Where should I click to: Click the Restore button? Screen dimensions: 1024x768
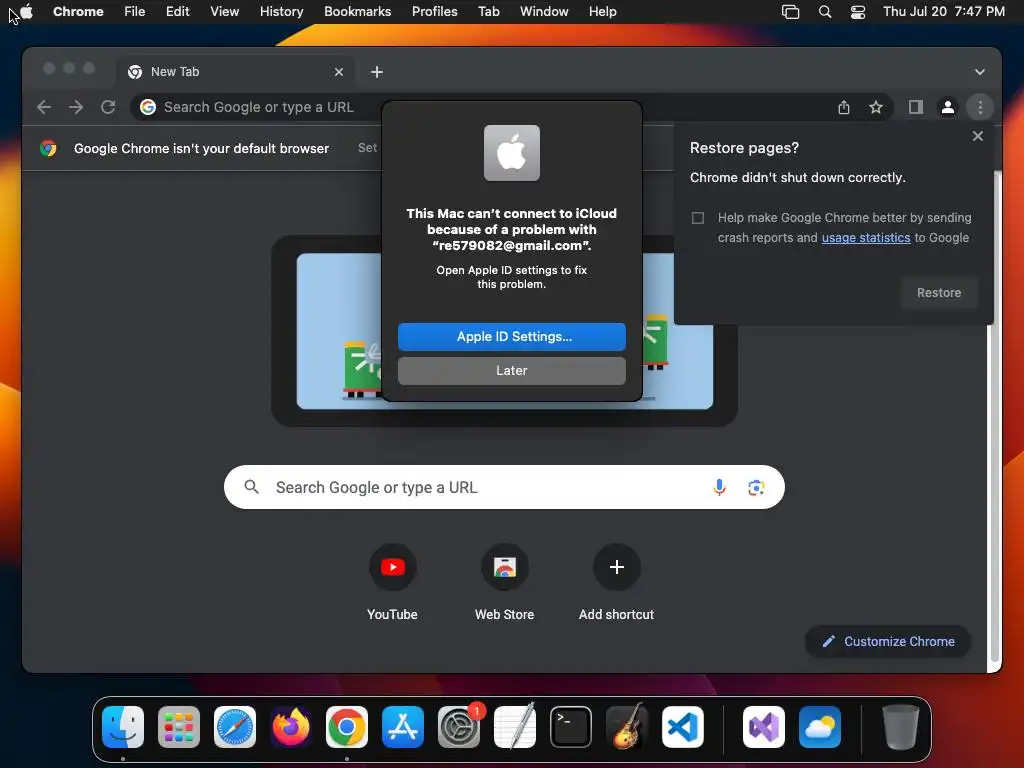938,293
